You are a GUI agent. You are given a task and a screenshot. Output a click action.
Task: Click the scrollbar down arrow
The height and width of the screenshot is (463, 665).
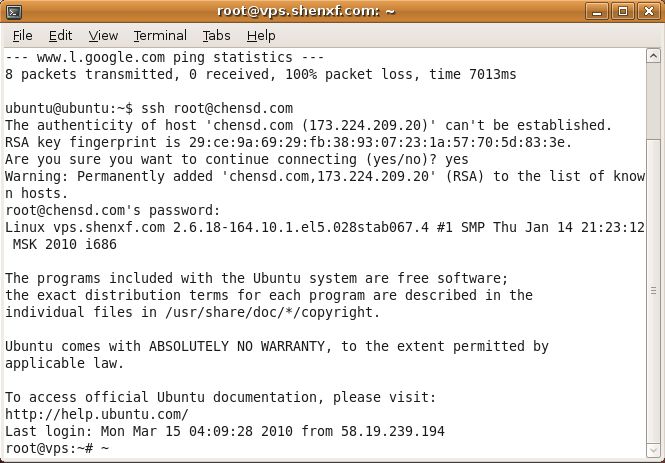(x=653, y=450)
